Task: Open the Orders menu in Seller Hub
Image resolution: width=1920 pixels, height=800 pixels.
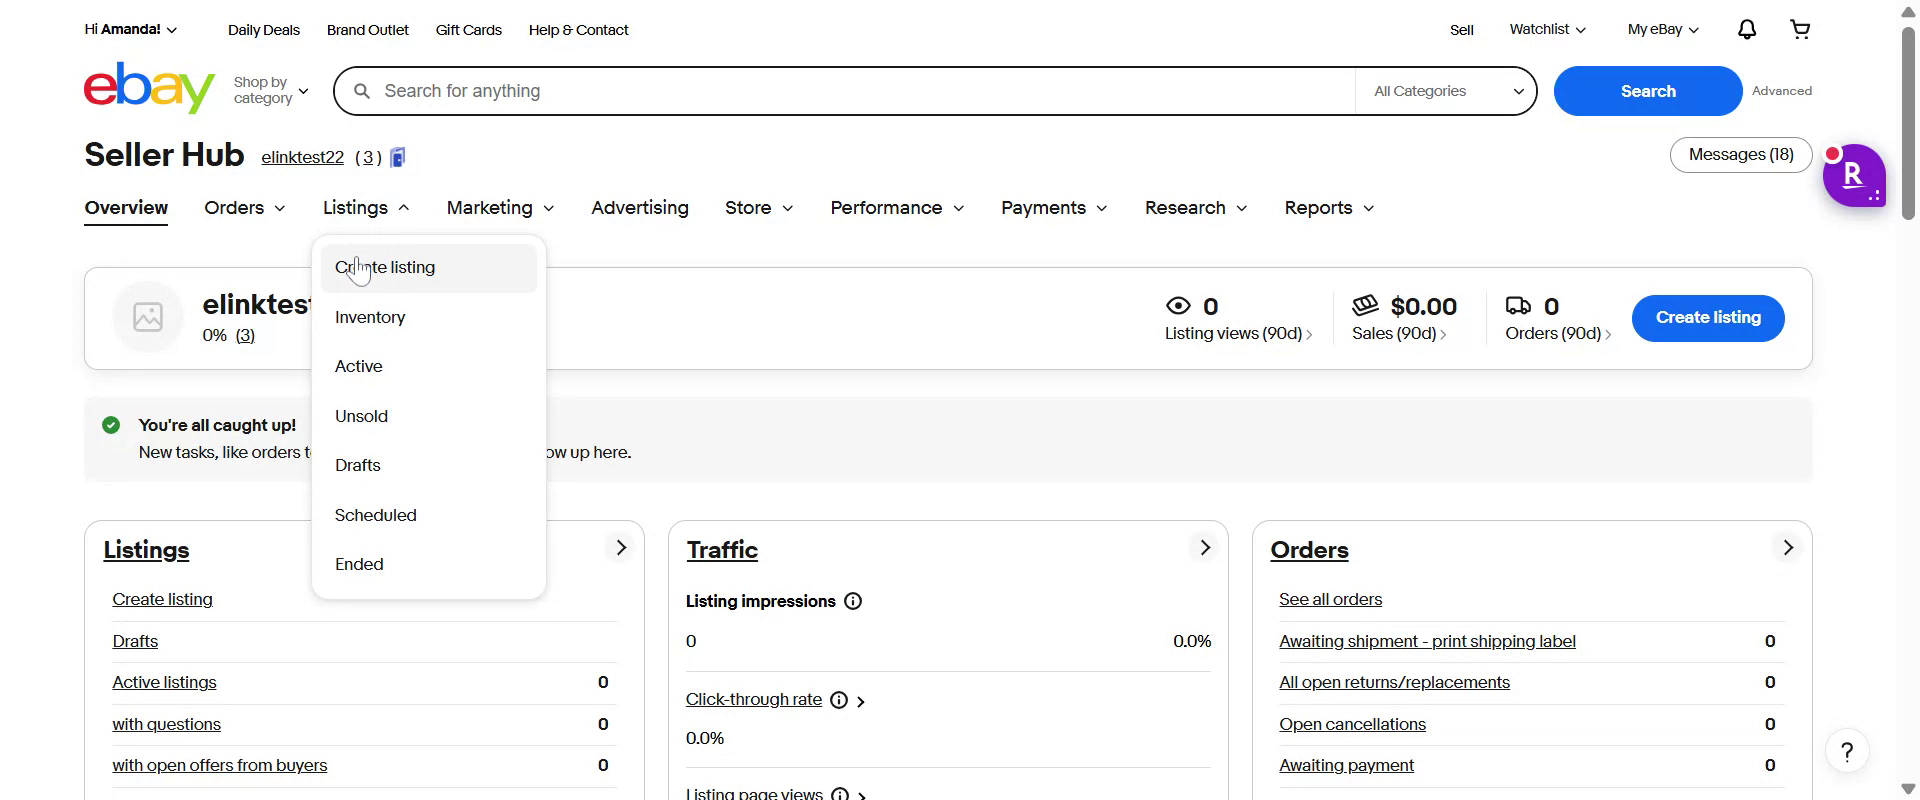Action: coord(245,208)
